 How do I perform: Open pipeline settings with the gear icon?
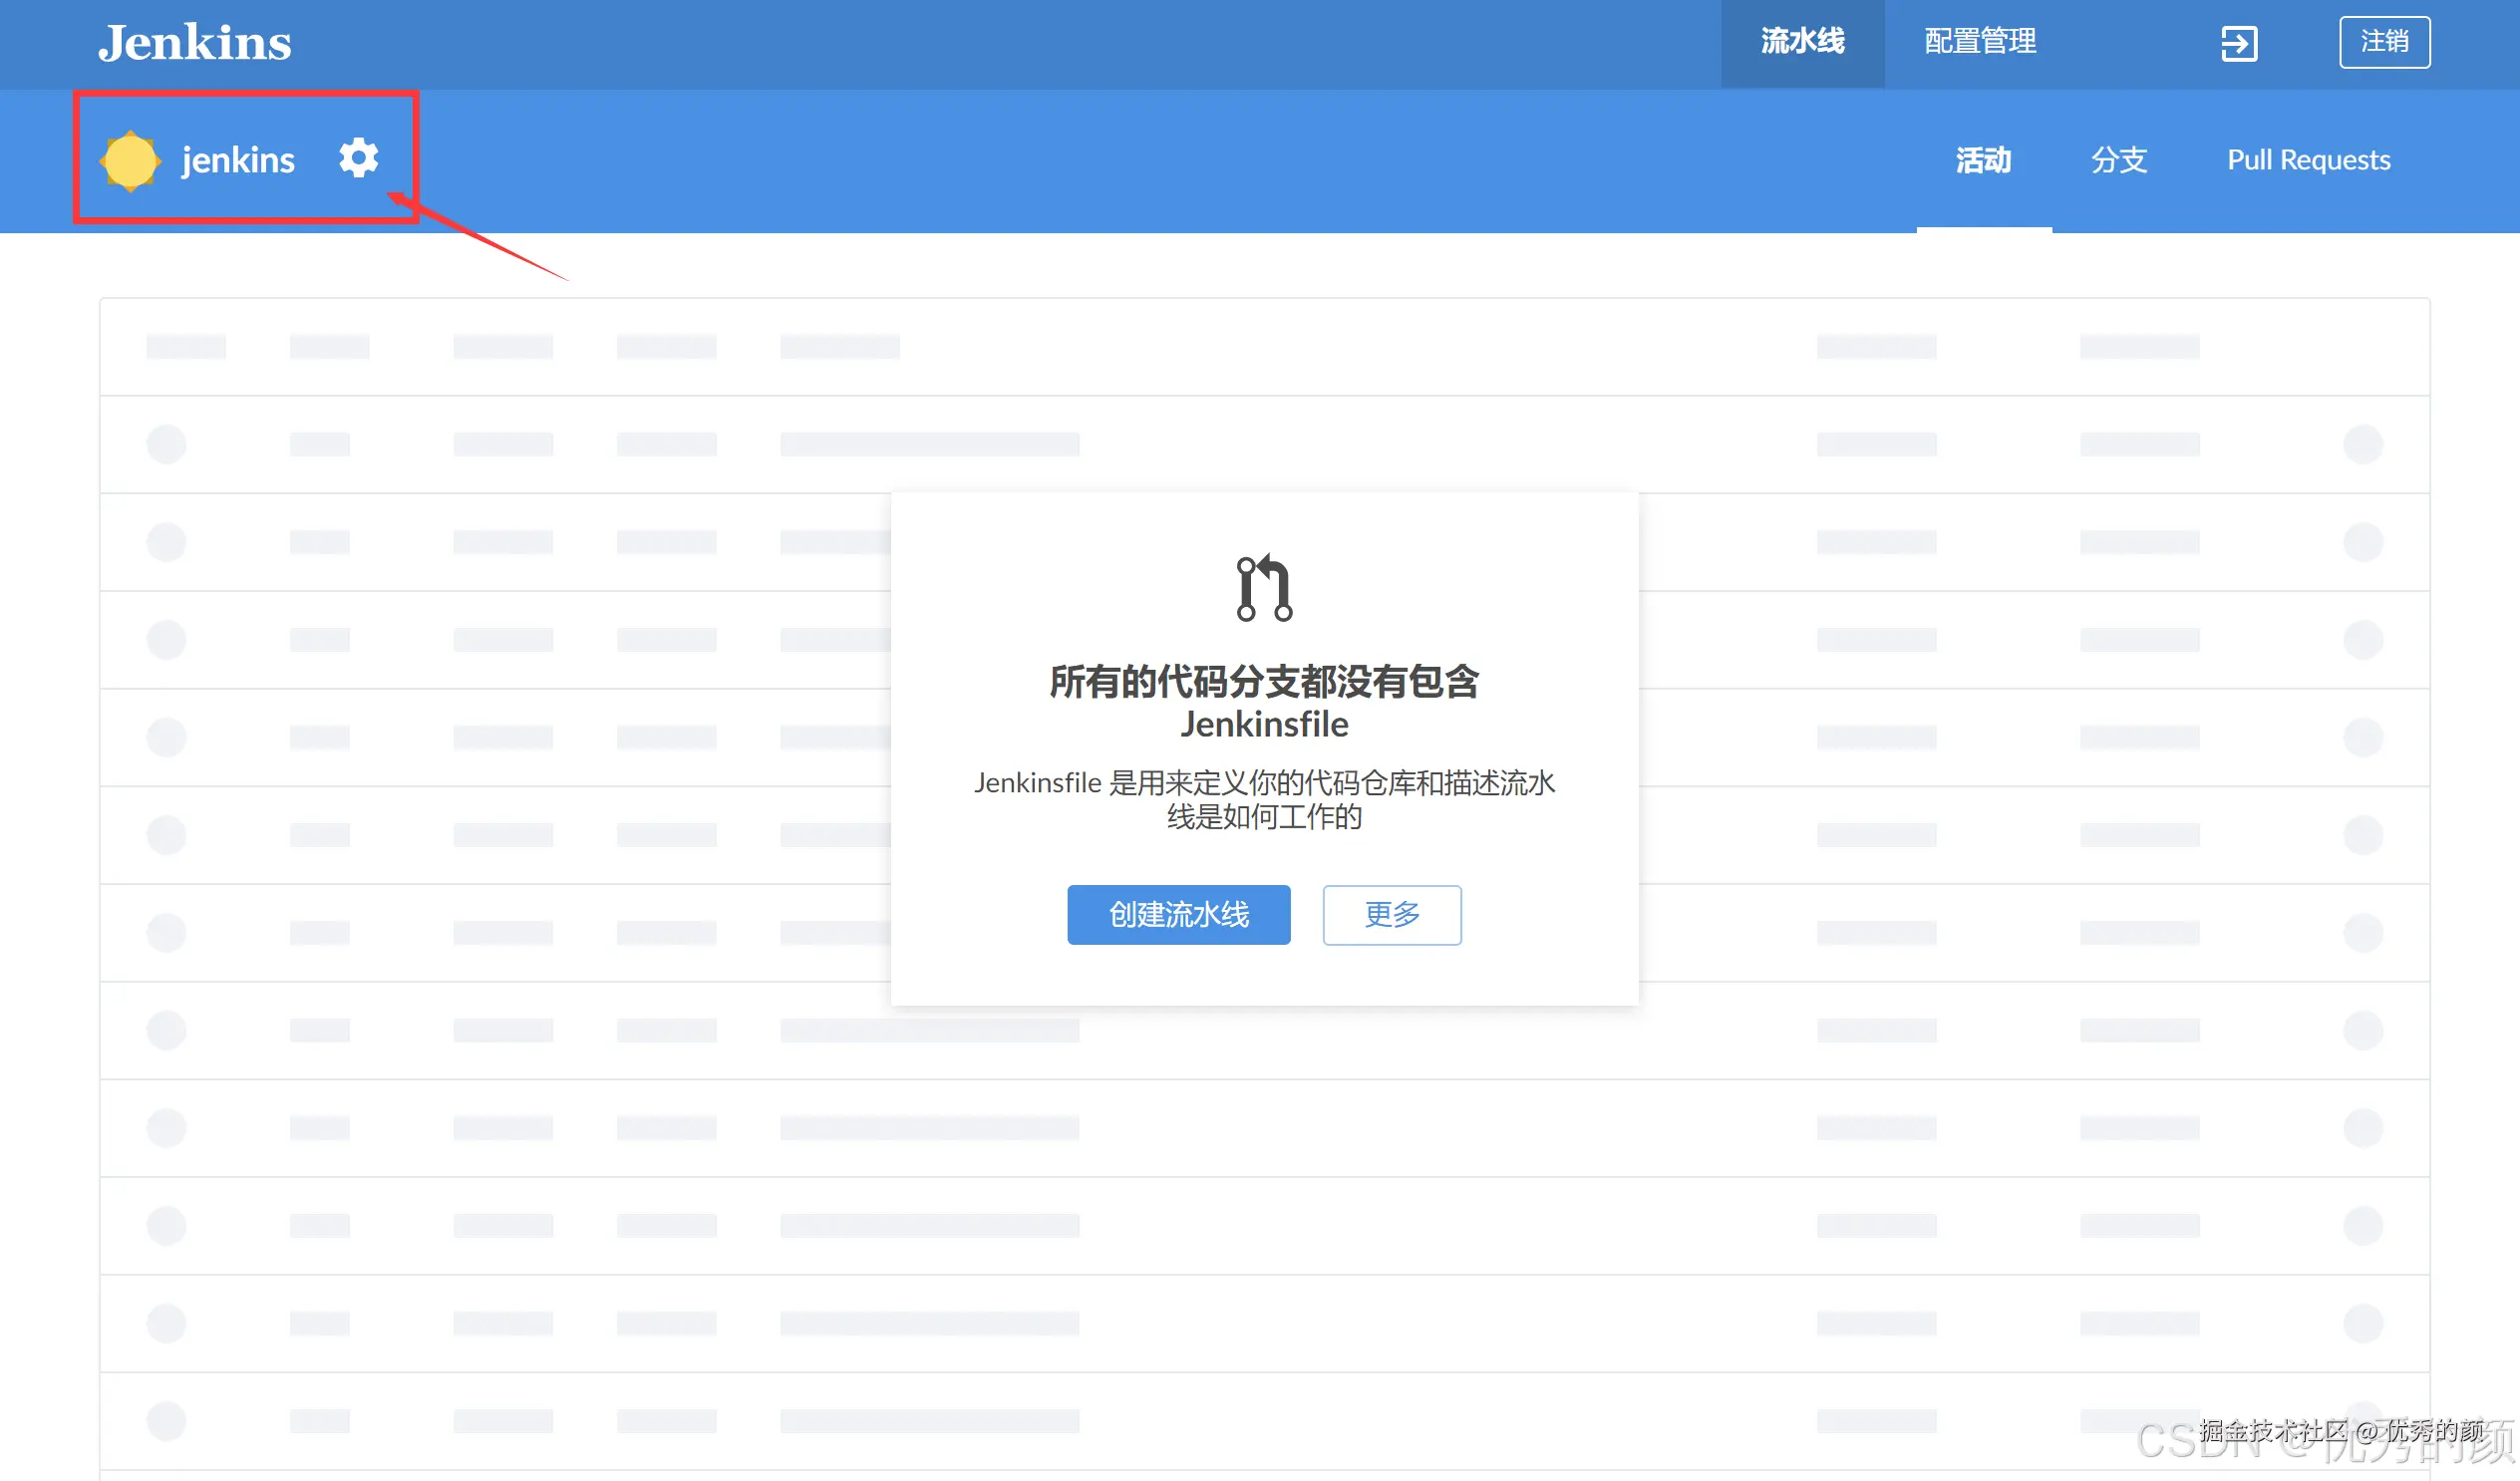click(359, 158)
